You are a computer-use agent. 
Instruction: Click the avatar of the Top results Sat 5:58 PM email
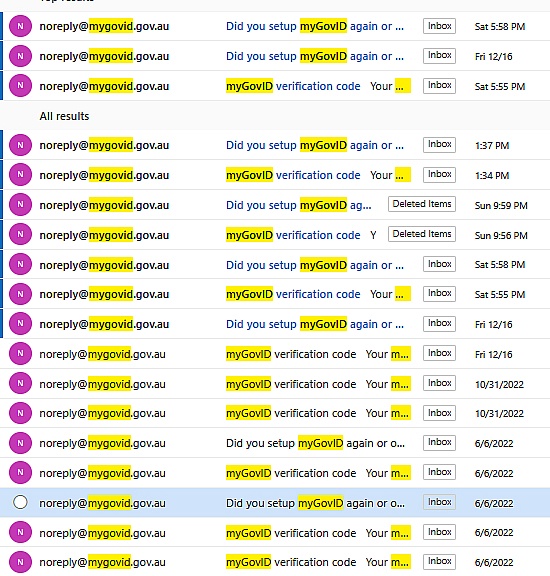click(x=20, y=26)
